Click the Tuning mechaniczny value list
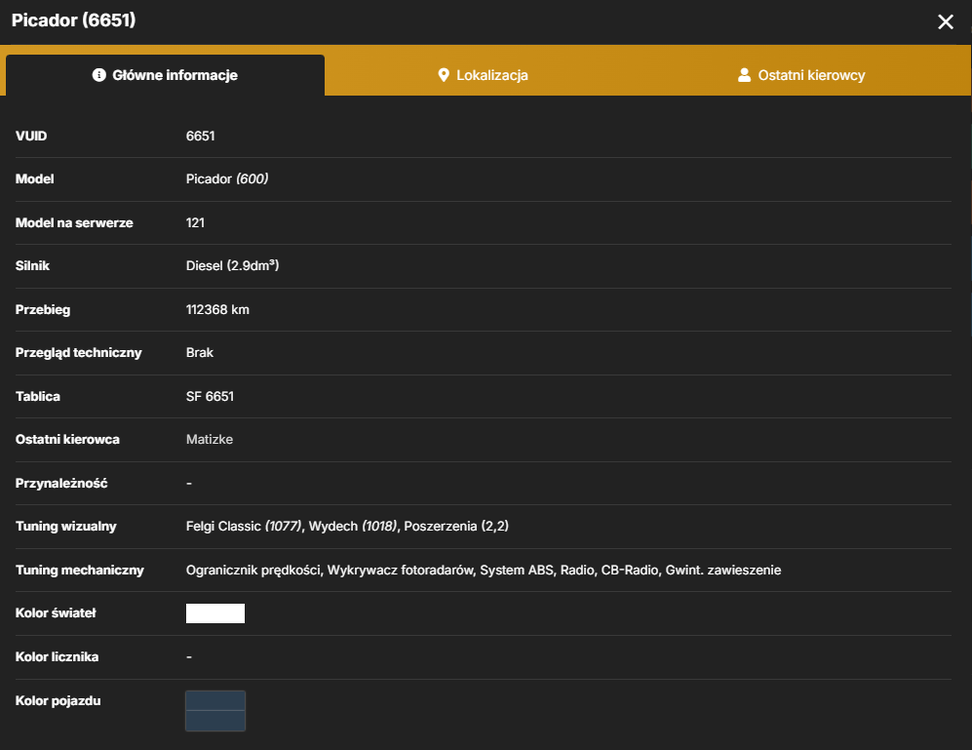The image size is (972, 750). pos(484,570)
